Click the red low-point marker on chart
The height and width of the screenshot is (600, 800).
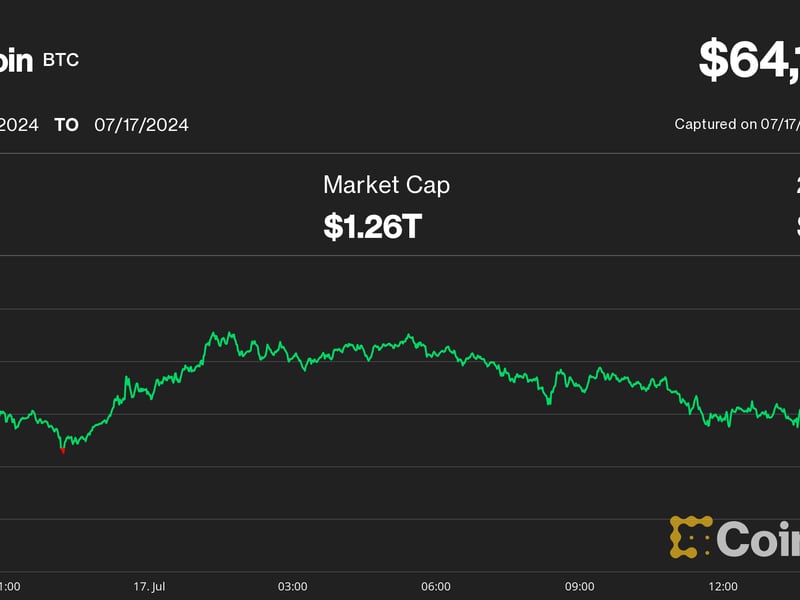tap(62, 450)
